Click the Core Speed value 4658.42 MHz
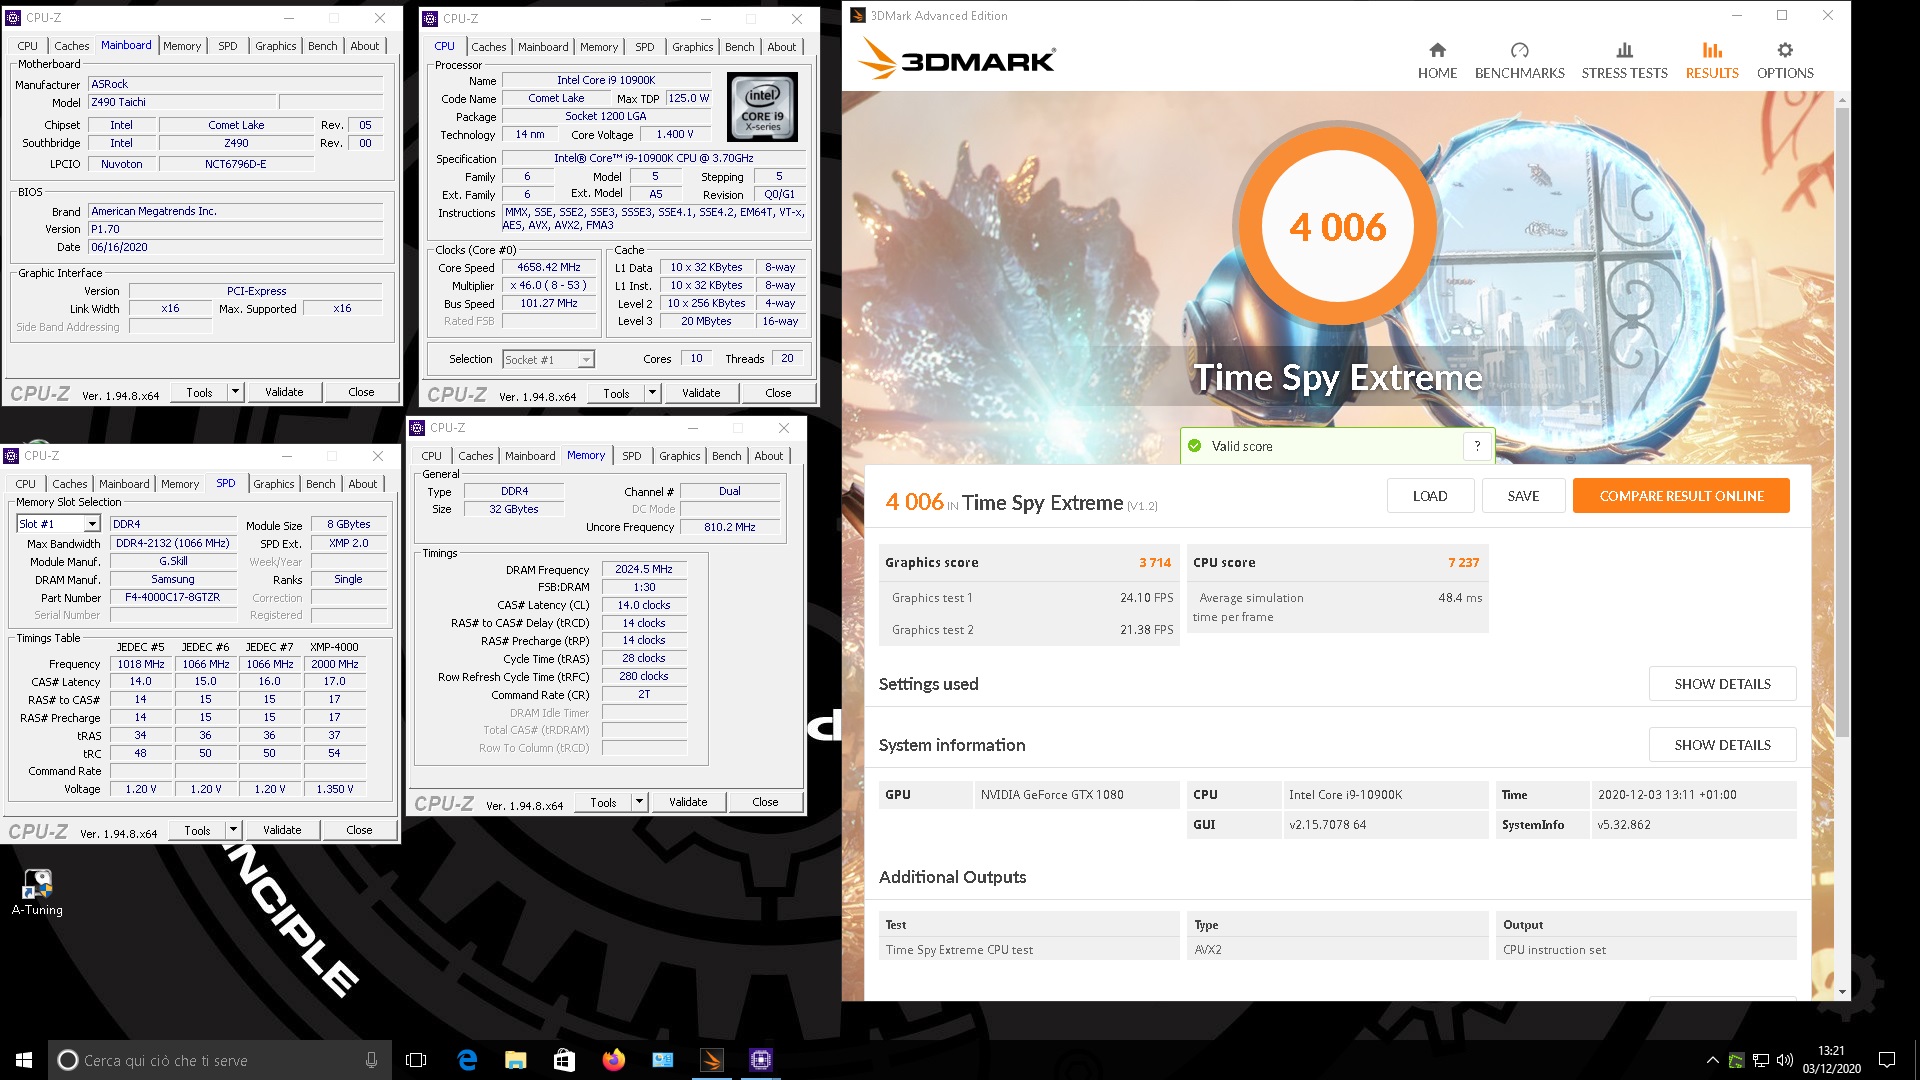Image resolution: width=1920 pixels, height=1080 pixels. tap(548, 268)
